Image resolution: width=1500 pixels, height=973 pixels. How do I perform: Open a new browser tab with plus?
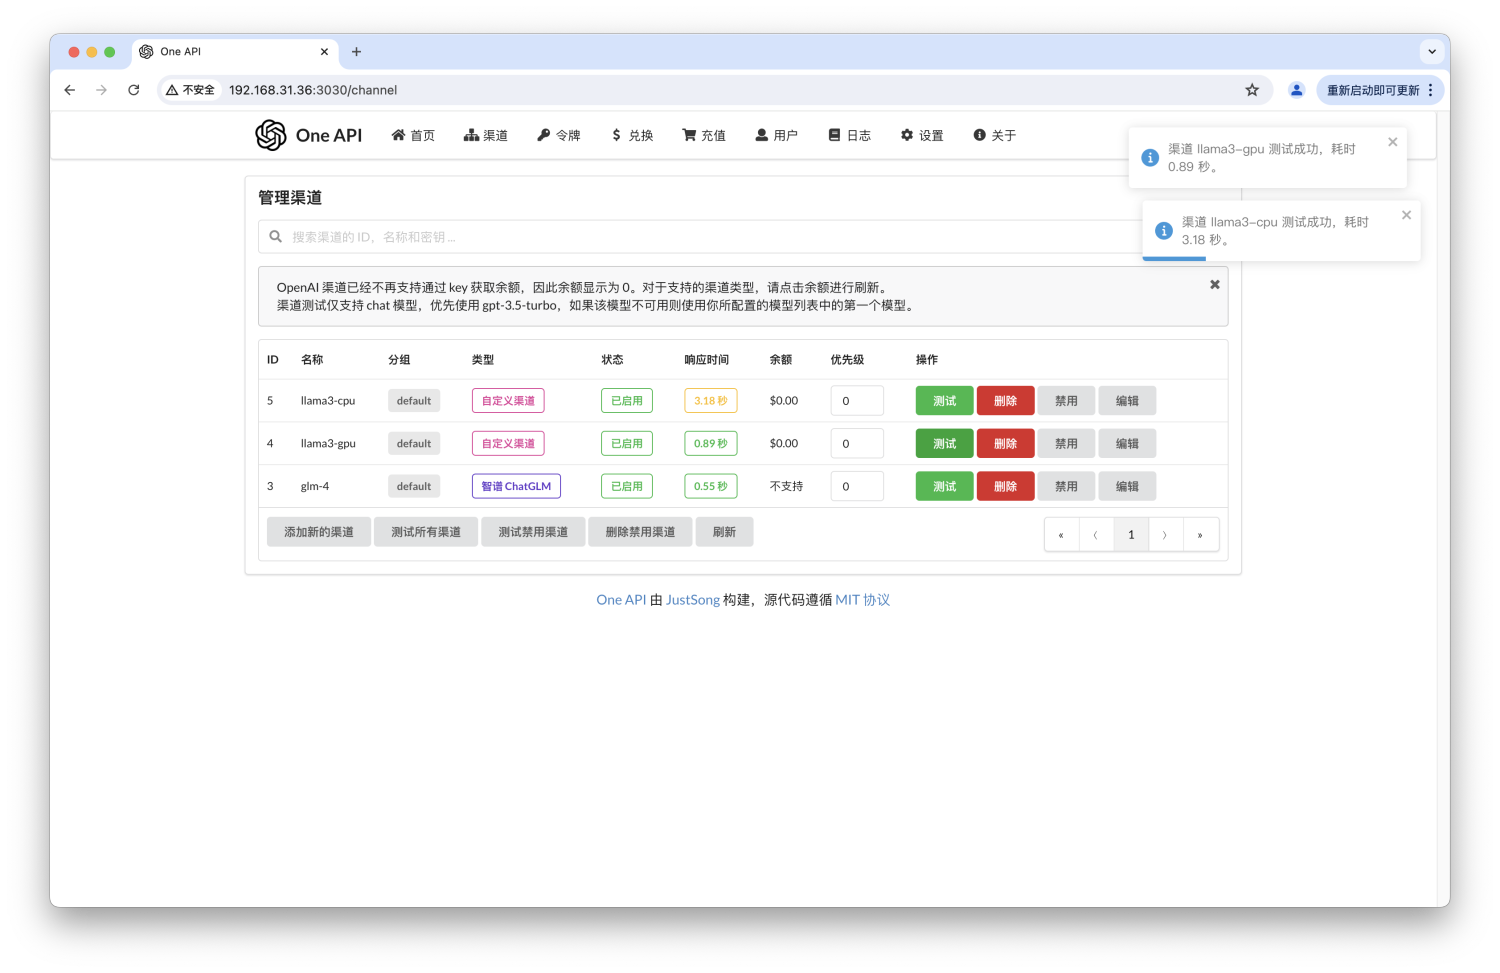pos(356,52)
